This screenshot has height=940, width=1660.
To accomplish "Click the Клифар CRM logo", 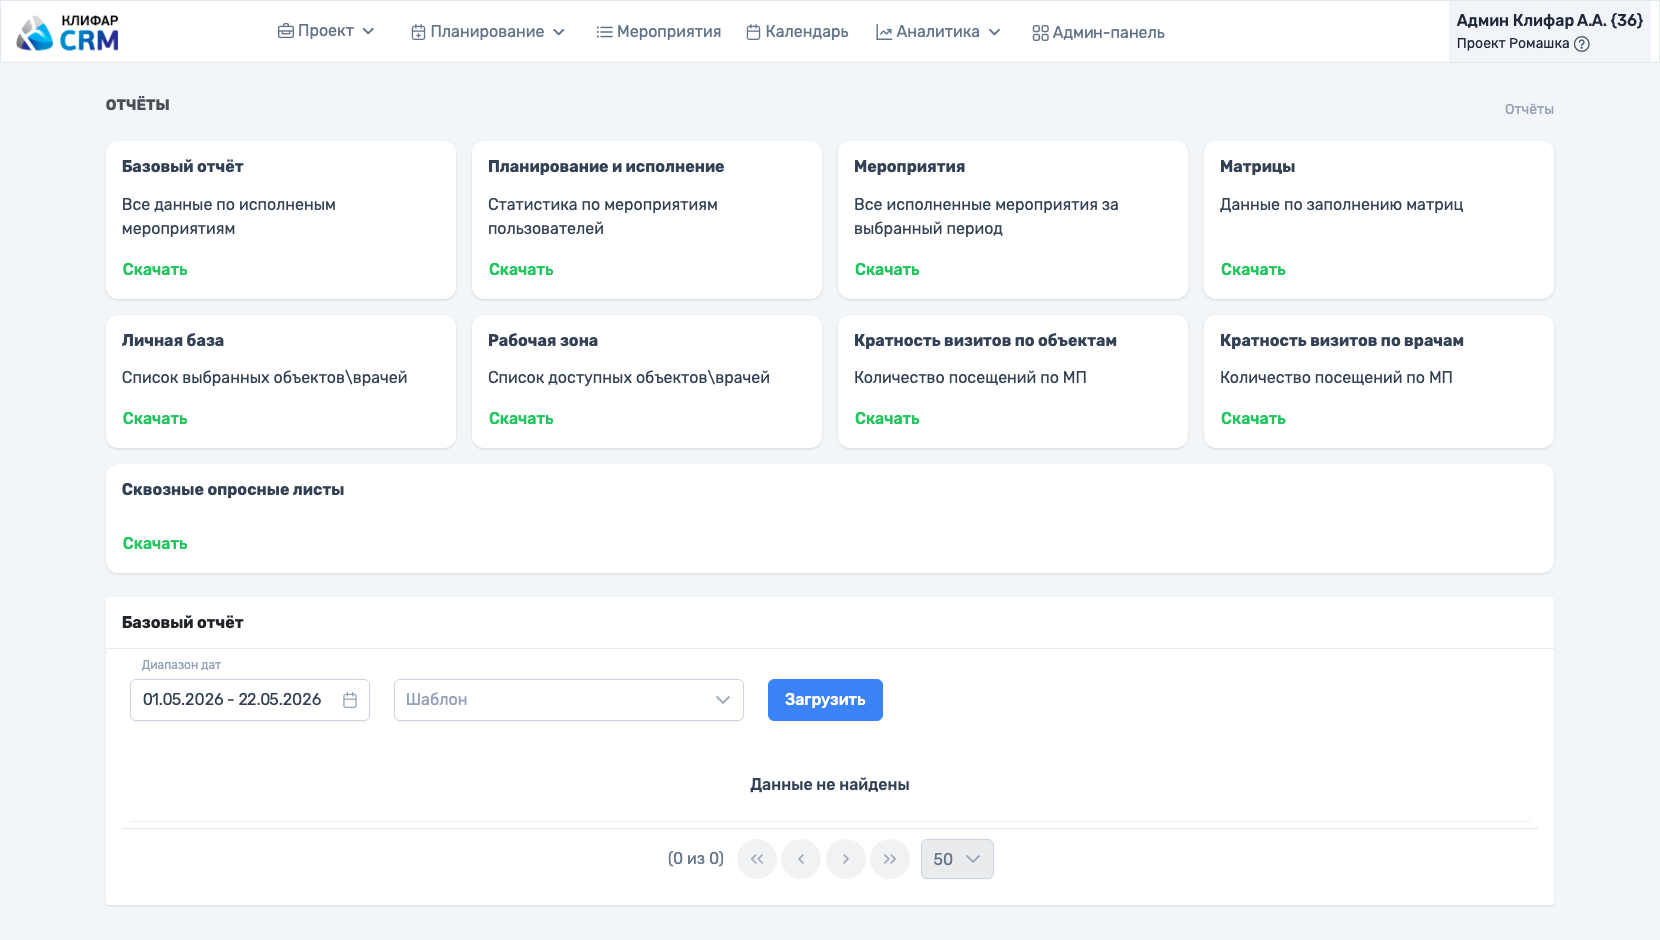I will 68,33.
